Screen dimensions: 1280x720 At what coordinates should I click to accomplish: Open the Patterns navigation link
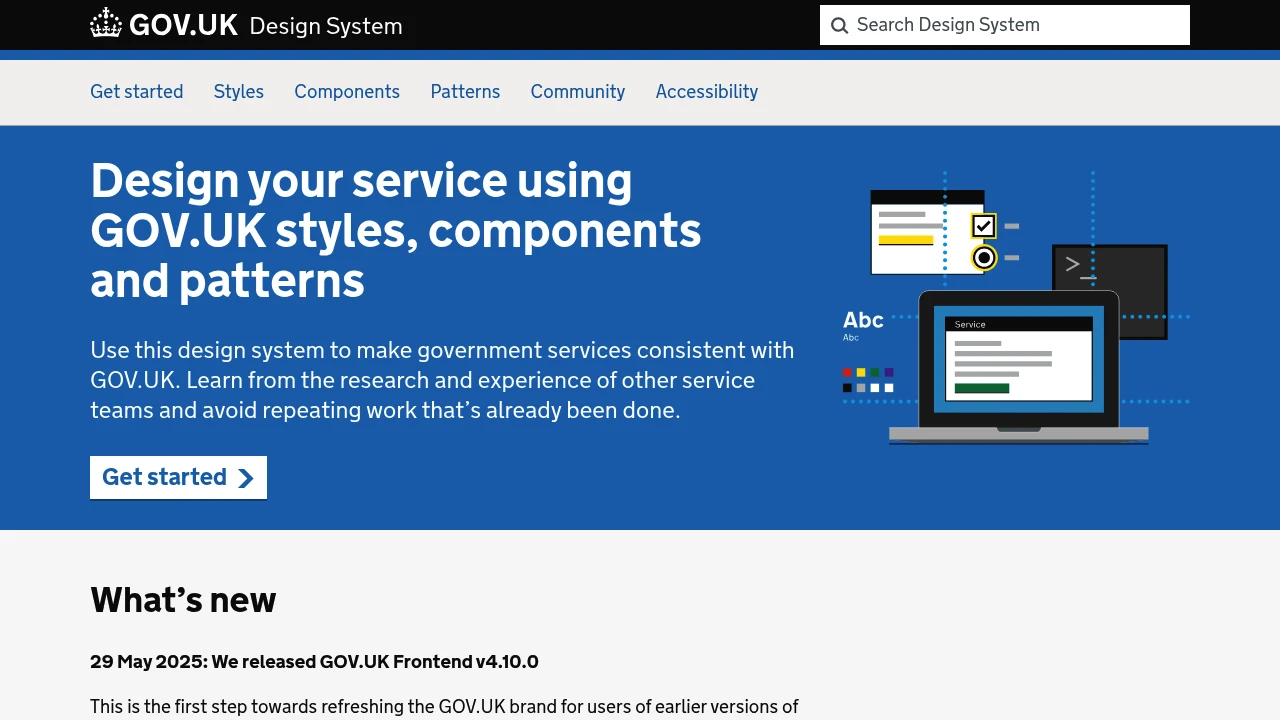point(465,92)
